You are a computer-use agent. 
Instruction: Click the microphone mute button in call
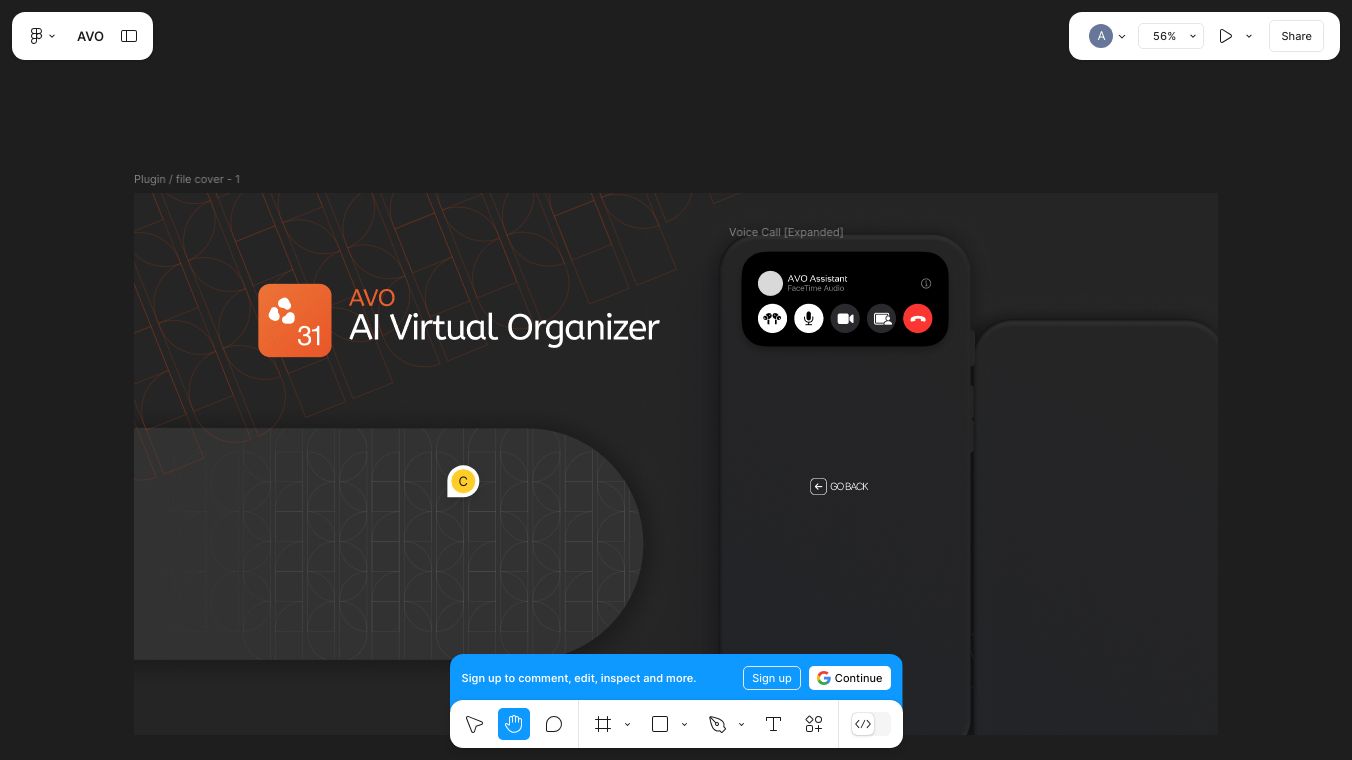tap(808, 319)
